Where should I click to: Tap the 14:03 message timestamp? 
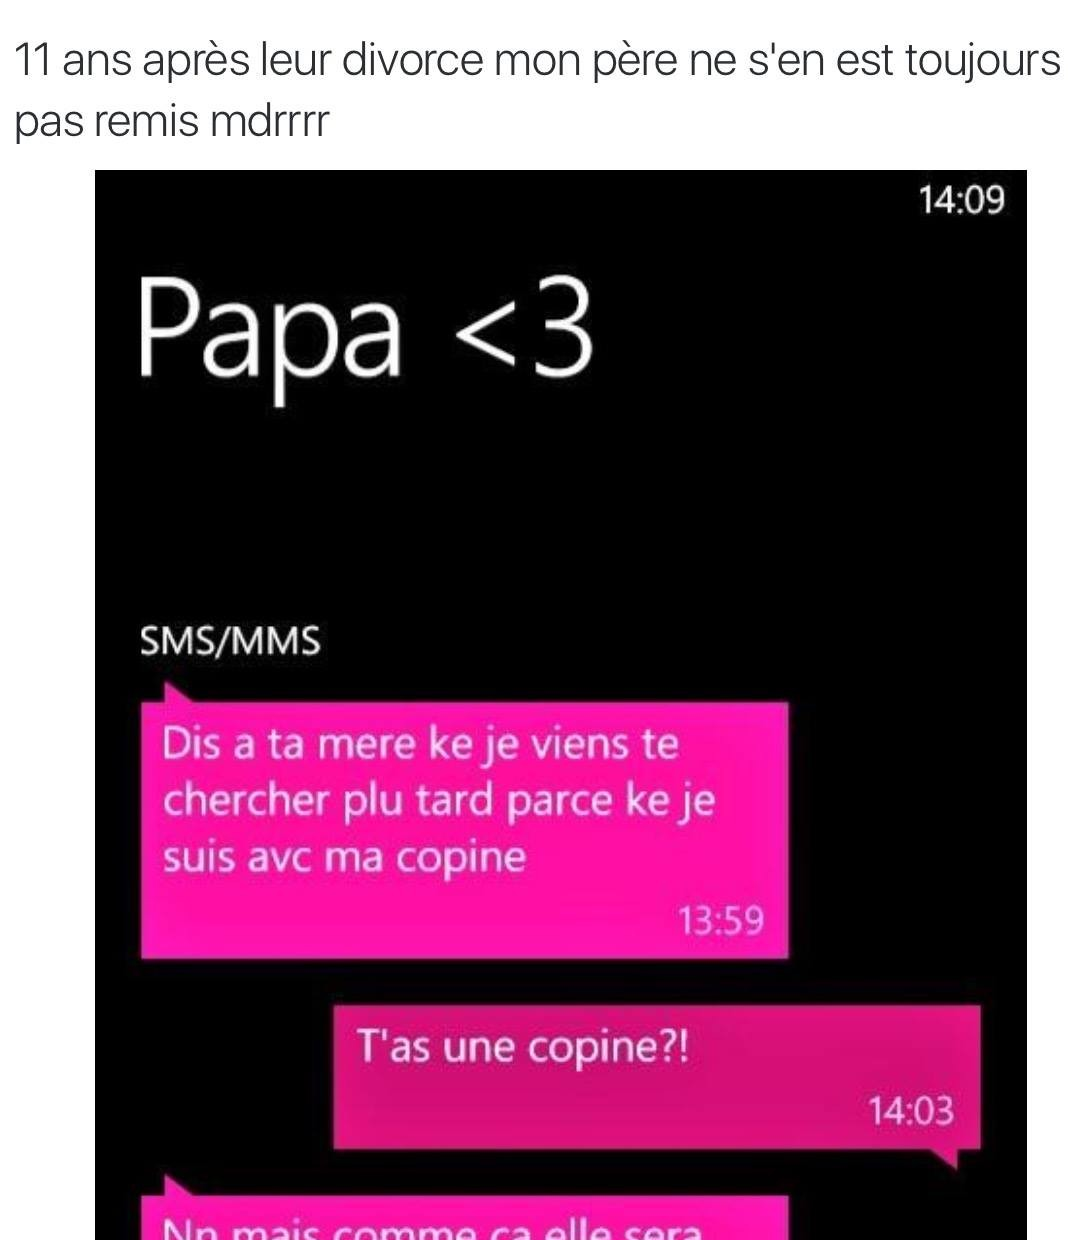pyautogui.click(x=911, y=1110)
